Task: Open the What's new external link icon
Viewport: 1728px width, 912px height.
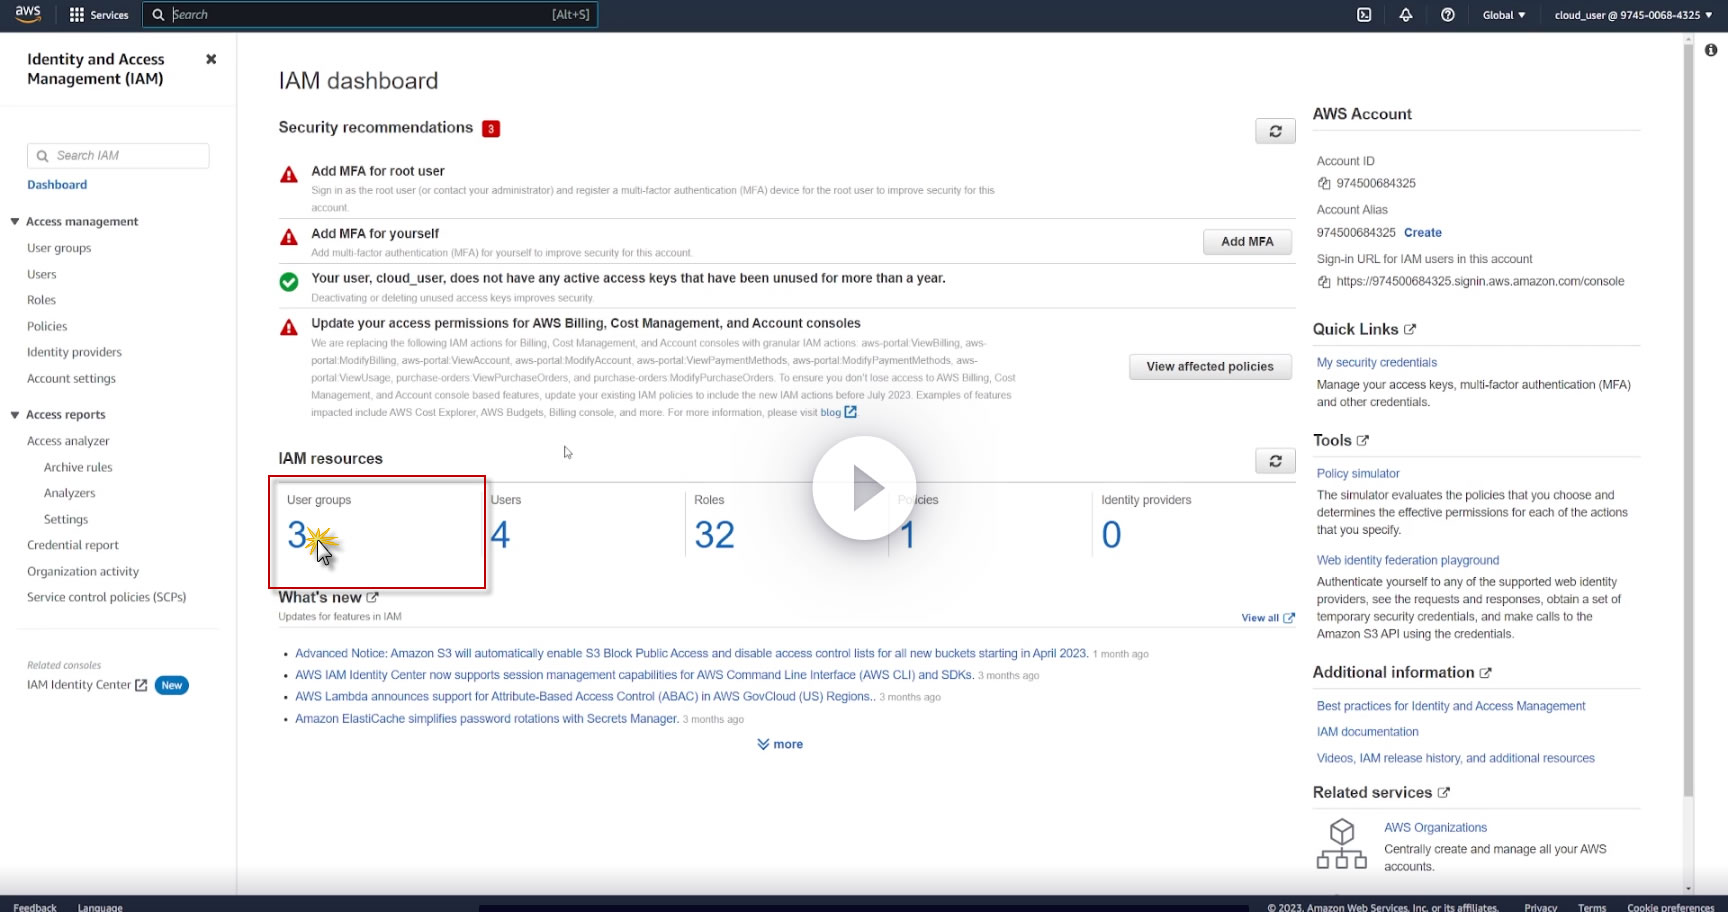Action: pos(373,597)
